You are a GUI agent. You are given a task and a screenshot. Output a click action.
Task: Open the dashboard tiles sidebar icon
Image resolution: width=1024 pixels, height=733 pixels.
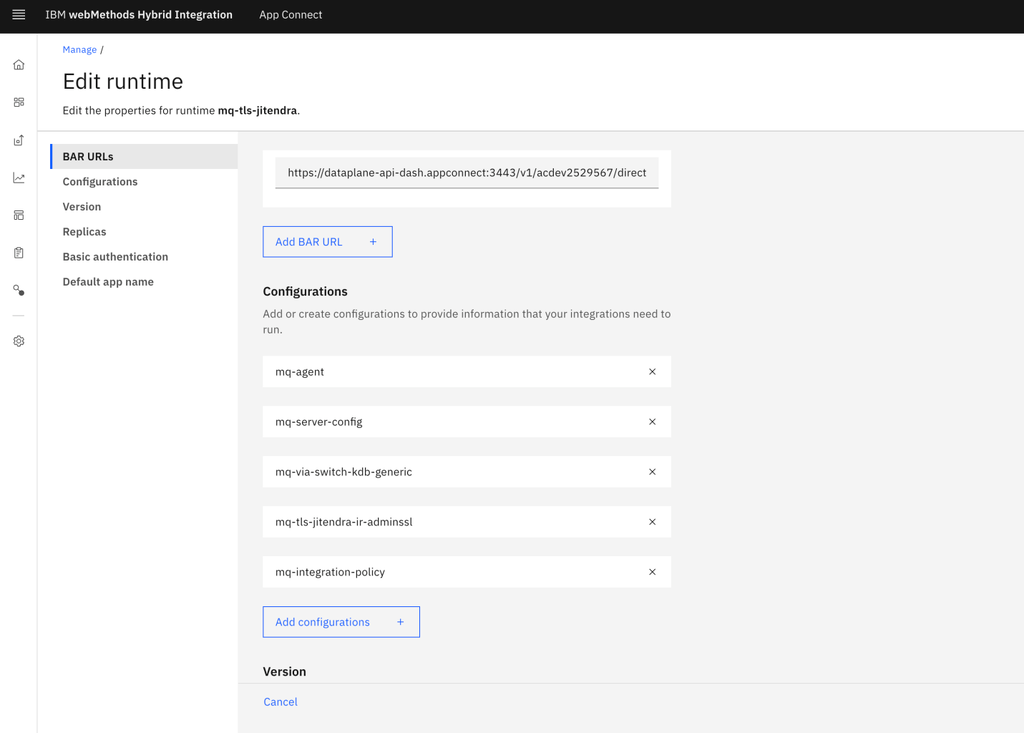(x=18, y=103)
